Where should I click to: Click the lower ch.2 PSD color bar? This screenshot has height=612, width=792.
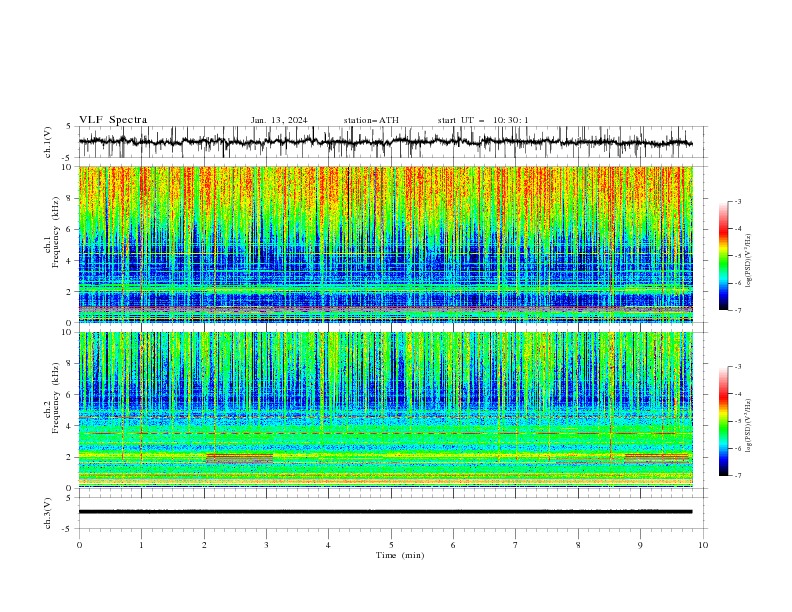(723, 421)
